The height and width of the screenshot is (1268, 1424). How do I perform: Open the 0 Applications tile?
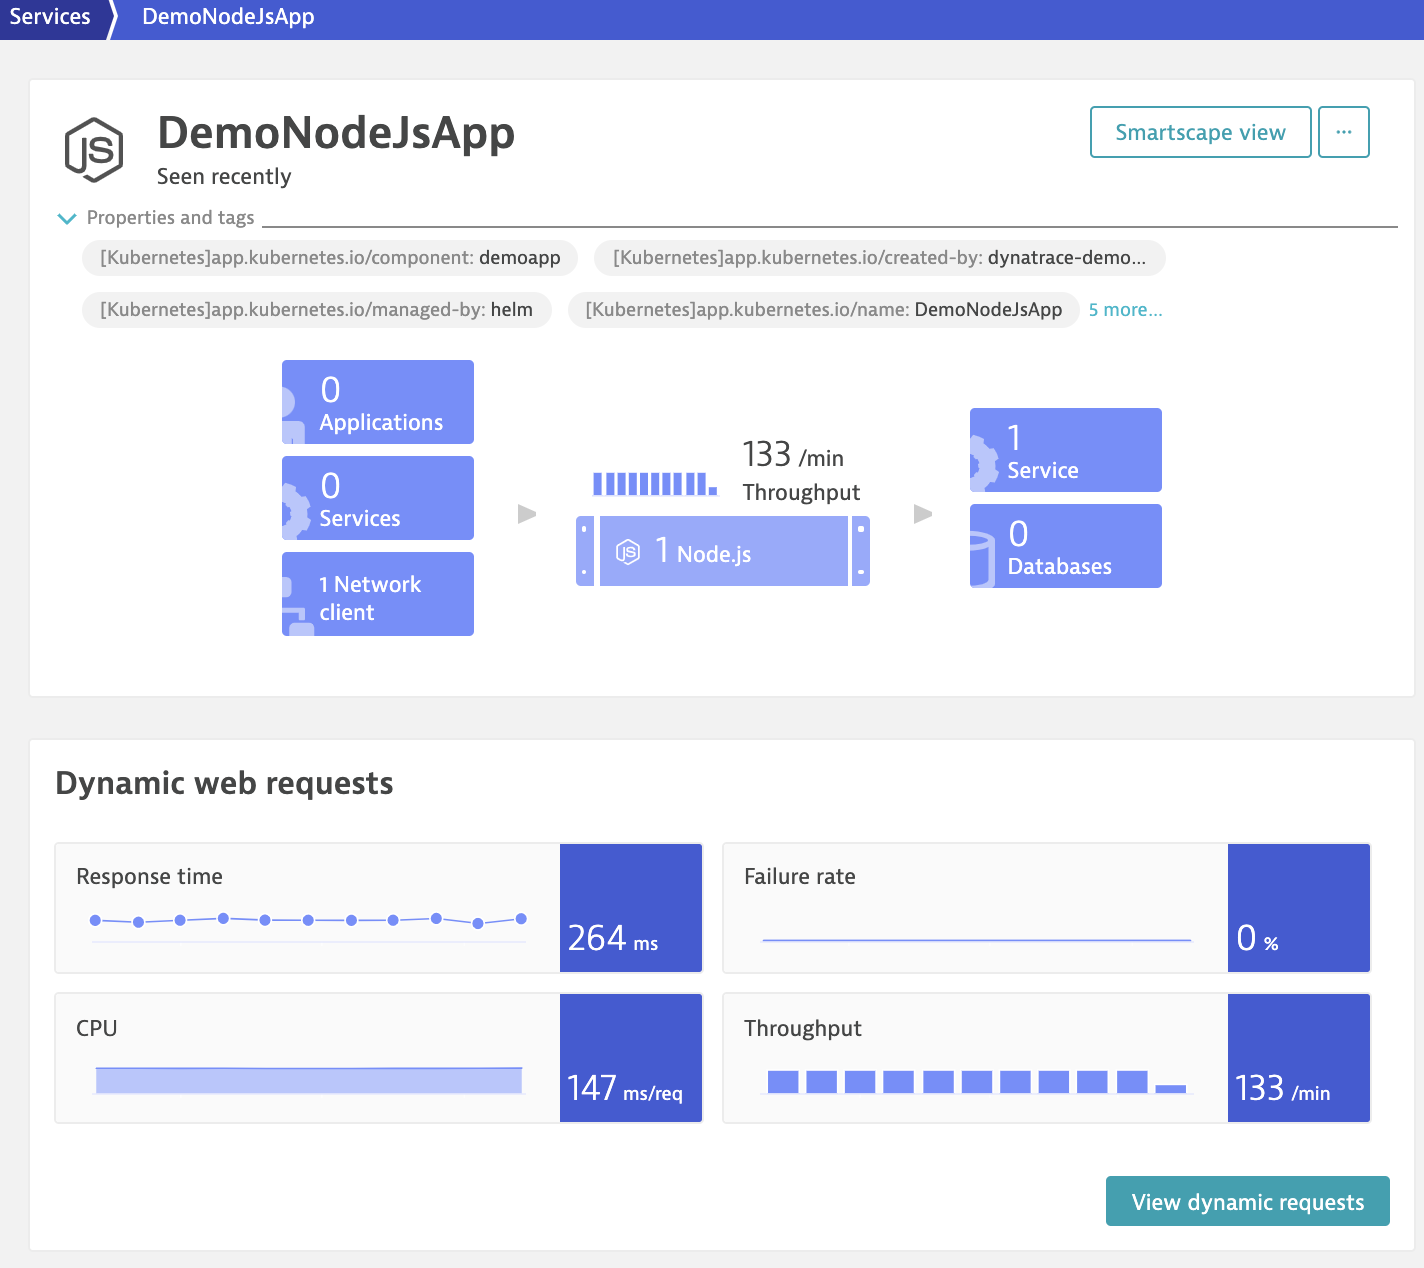(378, 402)
